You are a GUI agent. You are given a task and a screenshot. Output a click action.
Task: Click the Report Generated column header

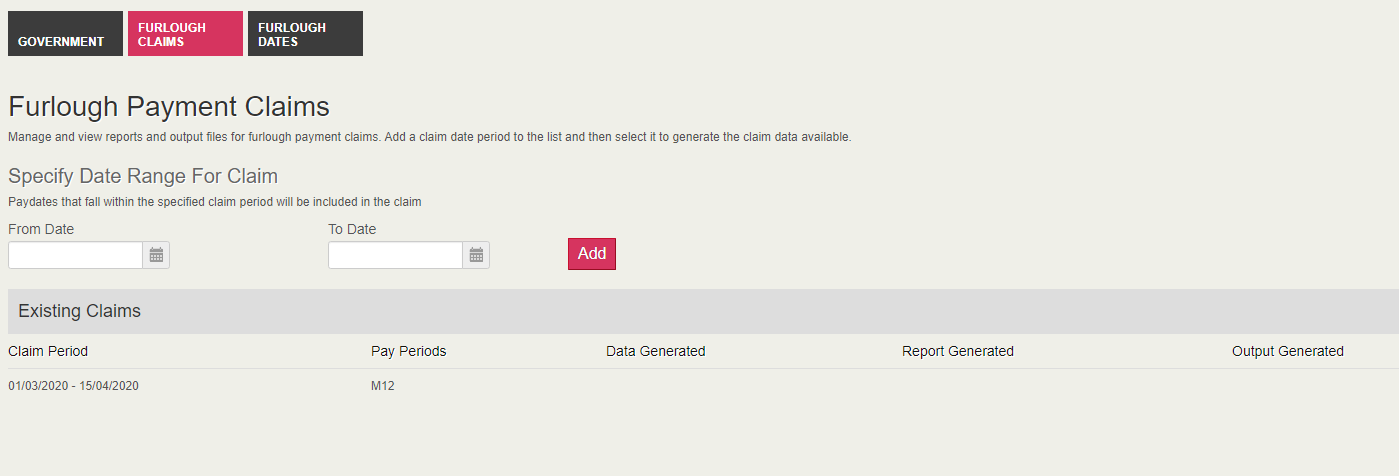click(957, 351)
